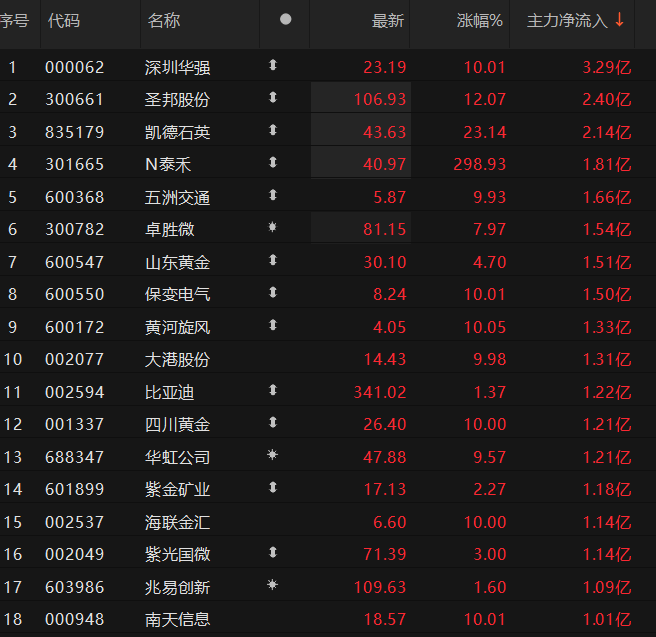656x637 pixels.
Task: Select stock name N泰禾
Action: point(168,165)
